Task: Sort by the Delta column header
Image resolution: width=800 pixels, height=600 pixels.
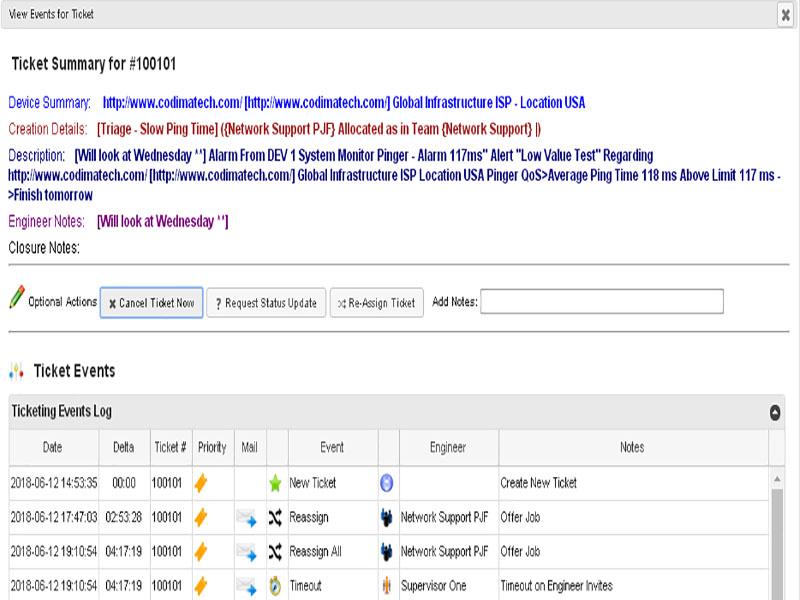Action: (x=124, y=447)
